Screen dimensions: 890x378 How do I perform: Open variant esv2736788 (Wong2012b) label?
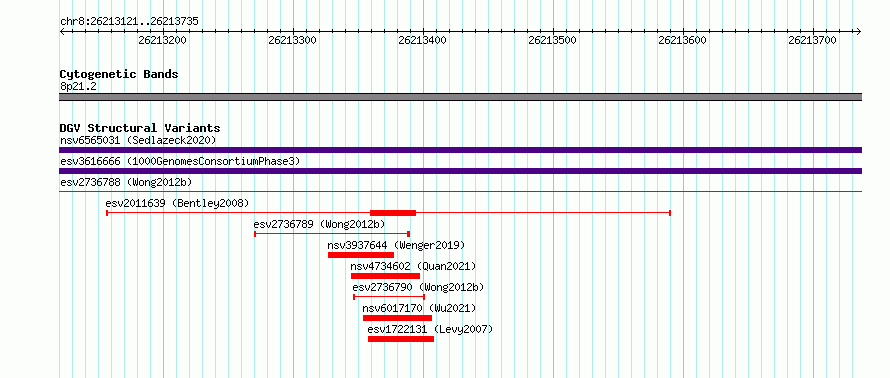pos(126,183)
